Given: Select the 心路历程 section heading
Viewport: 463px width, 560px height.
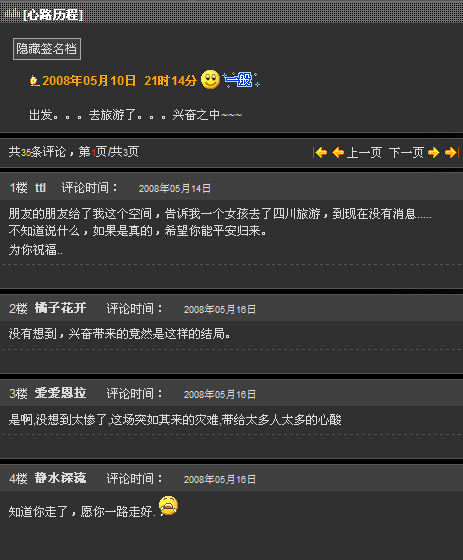Looking at the screenshot, I should coord(53,15).
